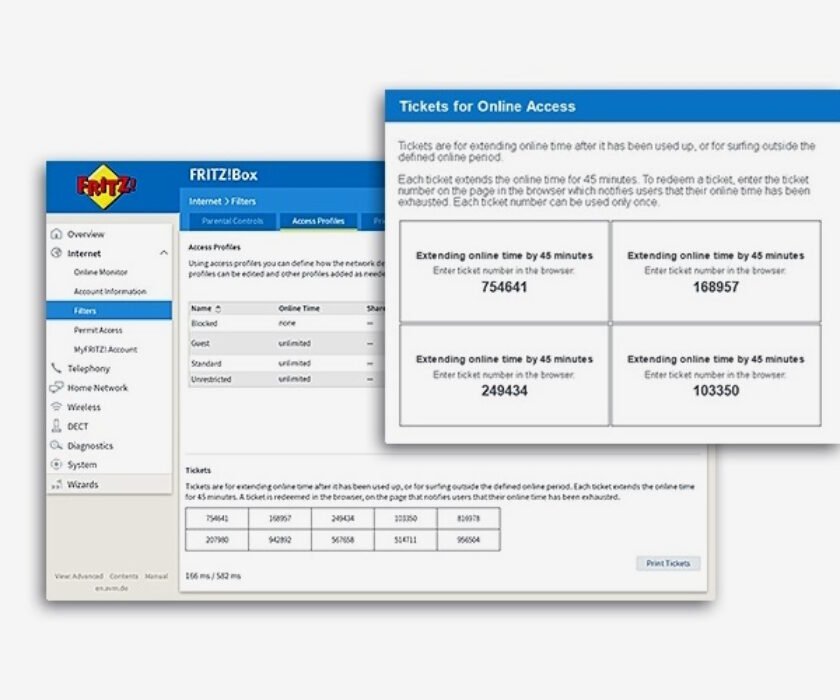This screenshot has width=840, height=700.
Task: Open the Contents link in footer
Action: coord(124,576)
